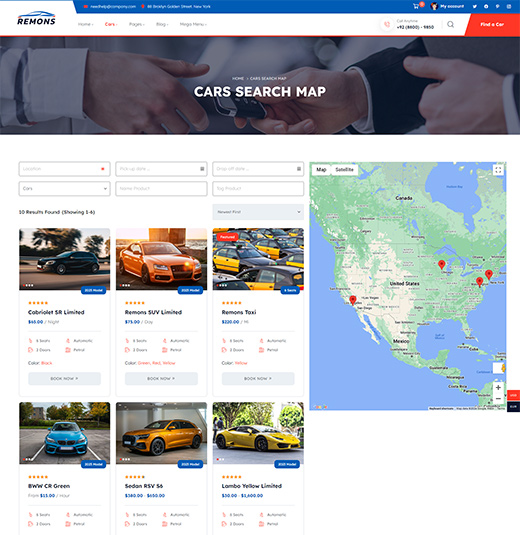Open the Newest First sort dropdown
Viewport: 520px width, 535px height.
click(258, 212)
